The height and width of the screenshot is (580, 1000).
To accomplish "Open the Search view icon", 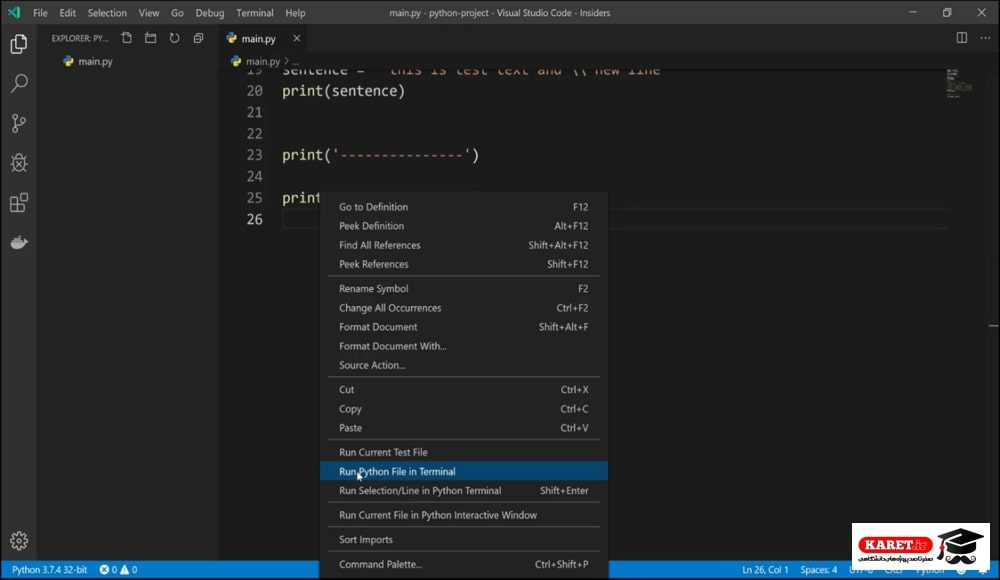I will [x=19, y=83].
